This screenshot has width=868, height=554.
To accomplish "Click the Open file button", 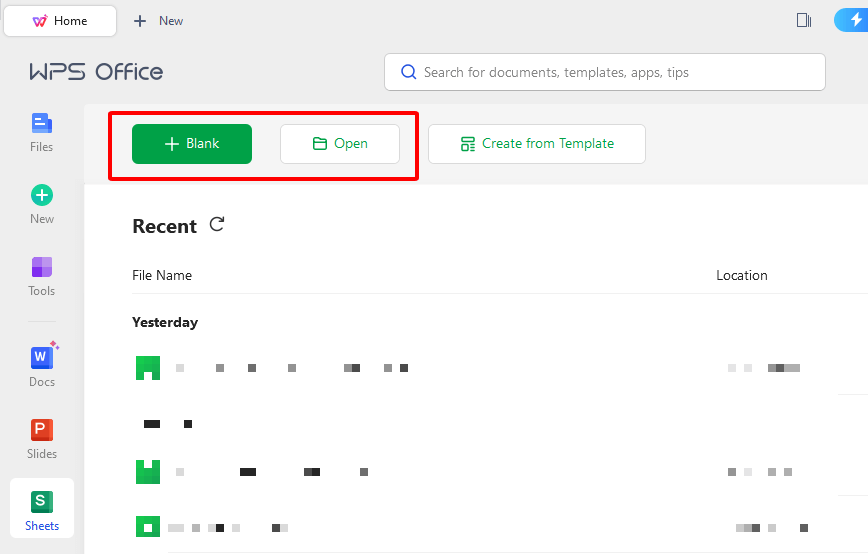I will [x=340, y=144].
